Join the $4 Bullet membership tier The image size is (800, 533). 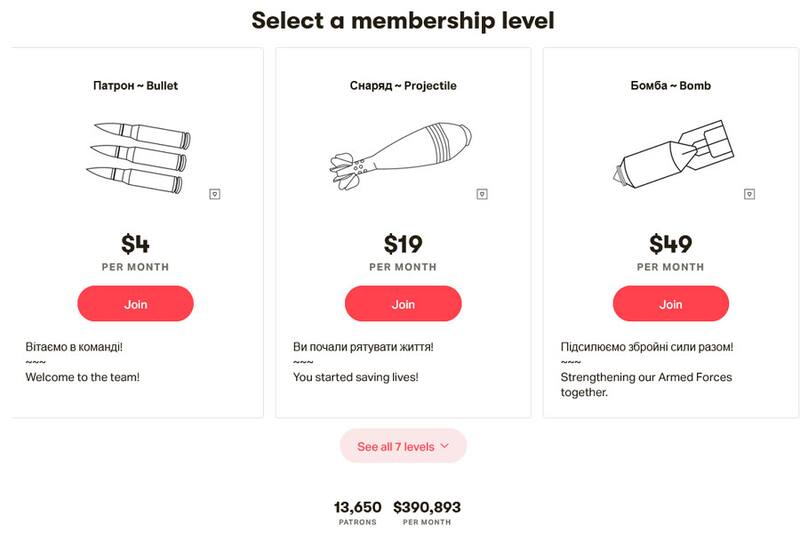pyautogui.click(x=135, y=304)
